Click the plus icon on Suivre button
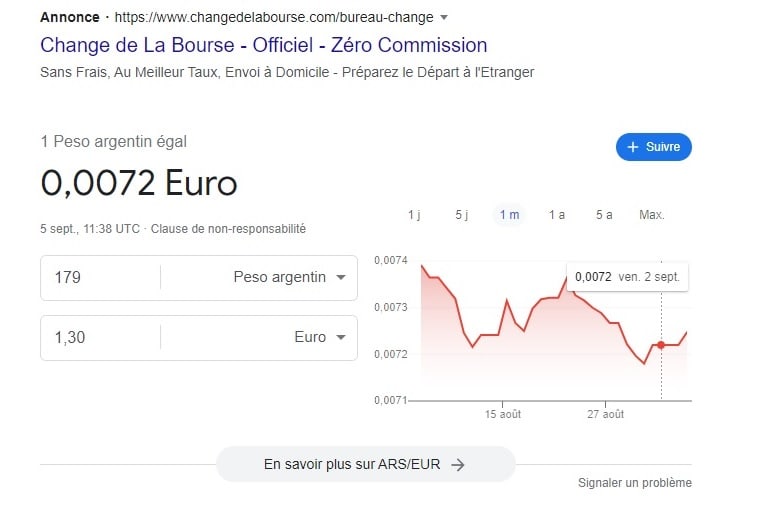The height and width of the screenshot is (513, 771). [632, 147]
